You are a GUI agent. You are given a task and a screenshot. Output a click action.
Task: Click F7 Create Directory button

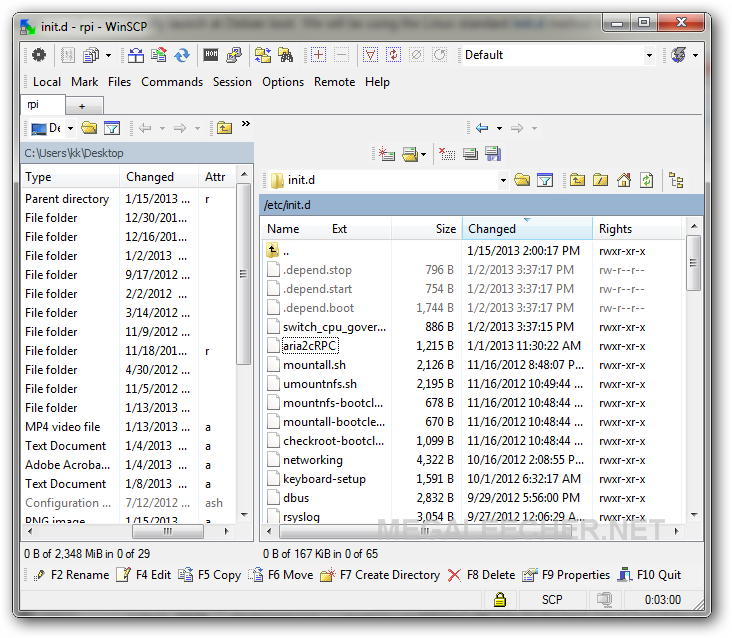pos(380,575)
